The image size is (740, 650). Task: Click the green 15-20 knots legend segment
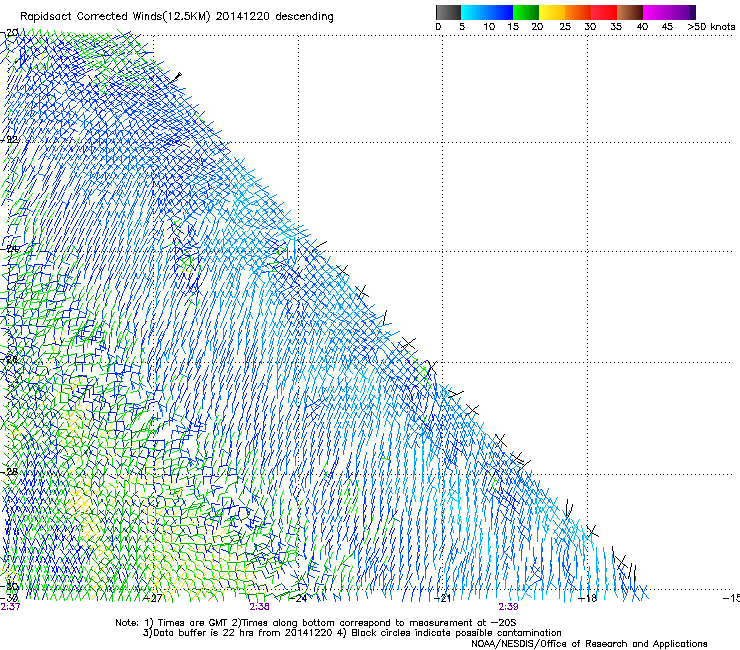tap(526, 12)
